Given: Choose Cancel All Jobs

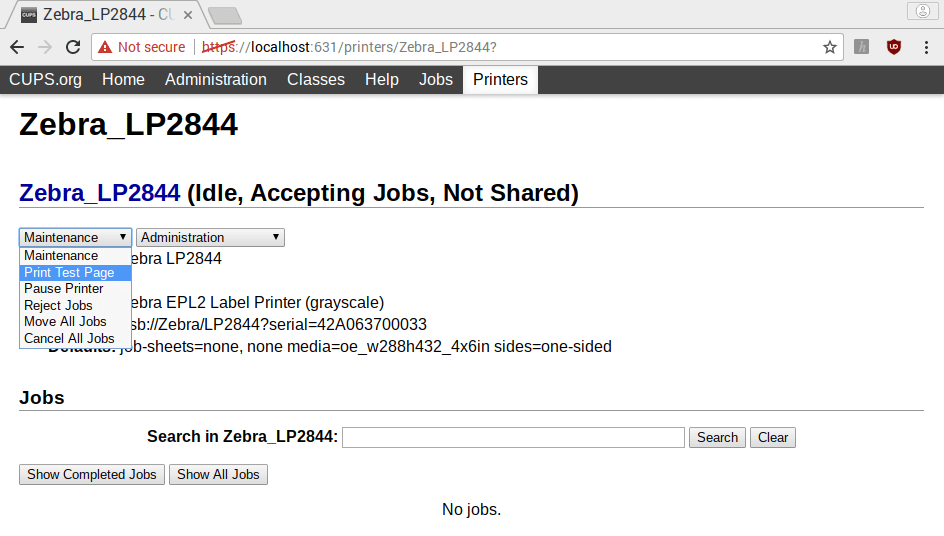Looking at the screenshot, I should click(x=75, y=338).
